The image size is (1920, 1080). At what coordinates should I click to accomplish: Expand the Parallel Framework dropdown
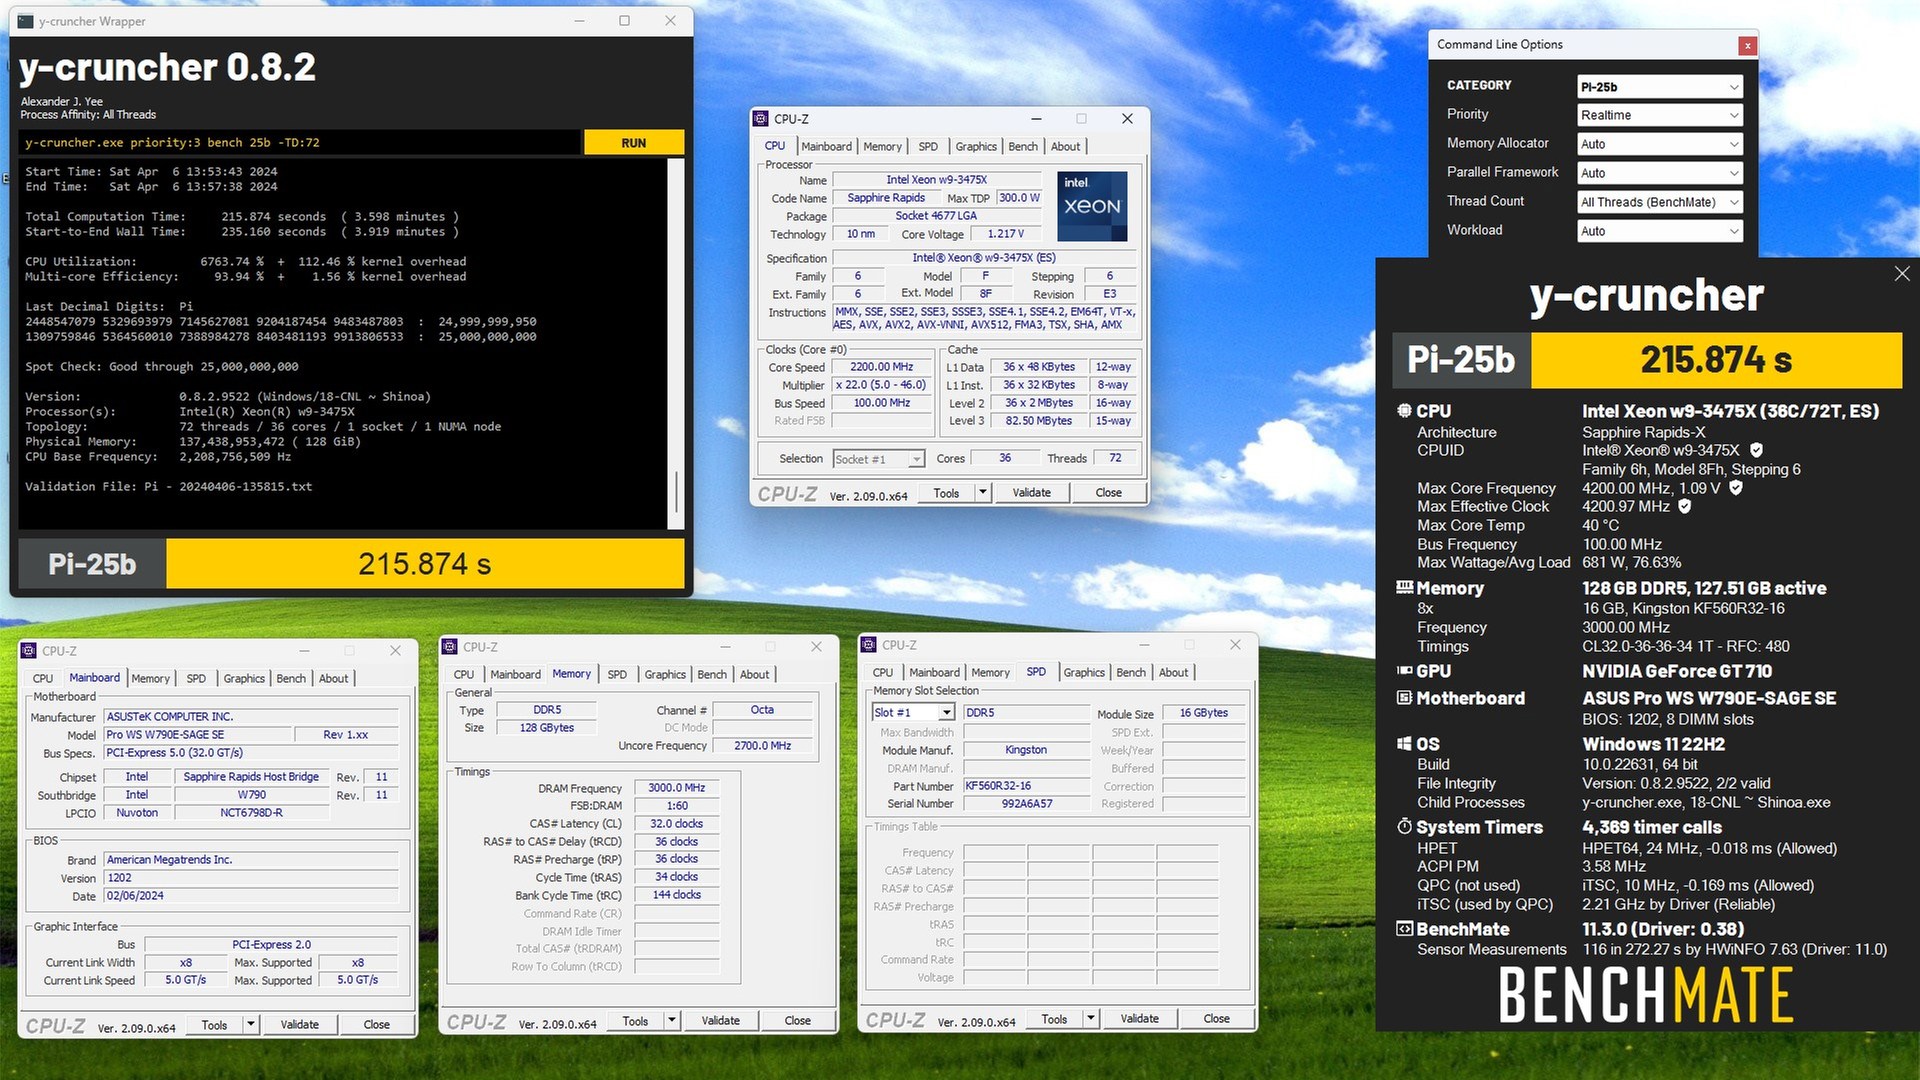pos(1660,173)
